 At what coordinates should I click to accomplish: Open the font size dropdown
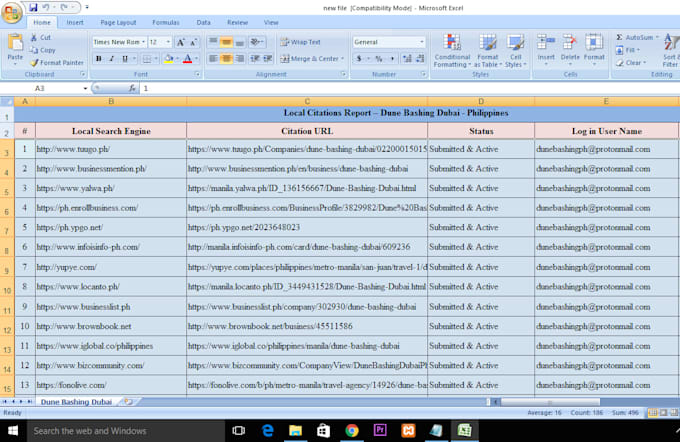tap(168, 42)
